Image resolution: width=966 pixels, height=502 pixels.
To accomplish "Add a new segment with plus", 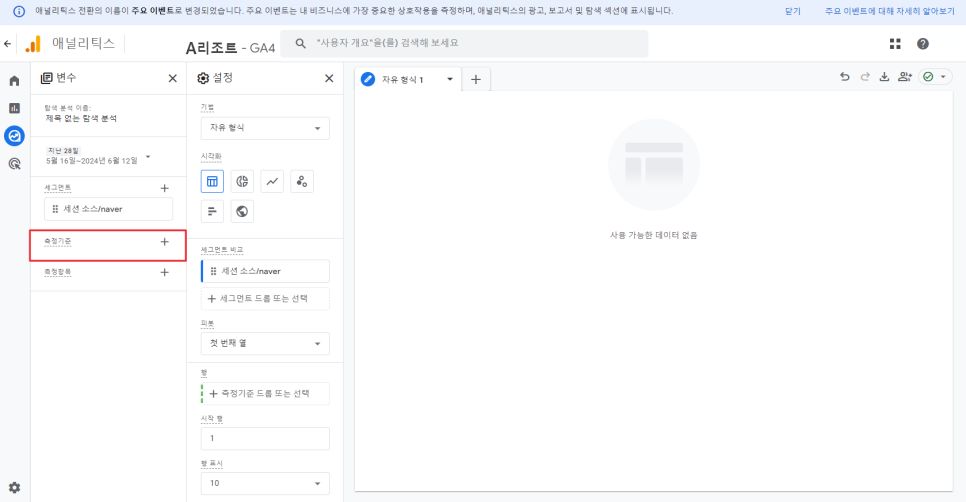I will (164, 188).
